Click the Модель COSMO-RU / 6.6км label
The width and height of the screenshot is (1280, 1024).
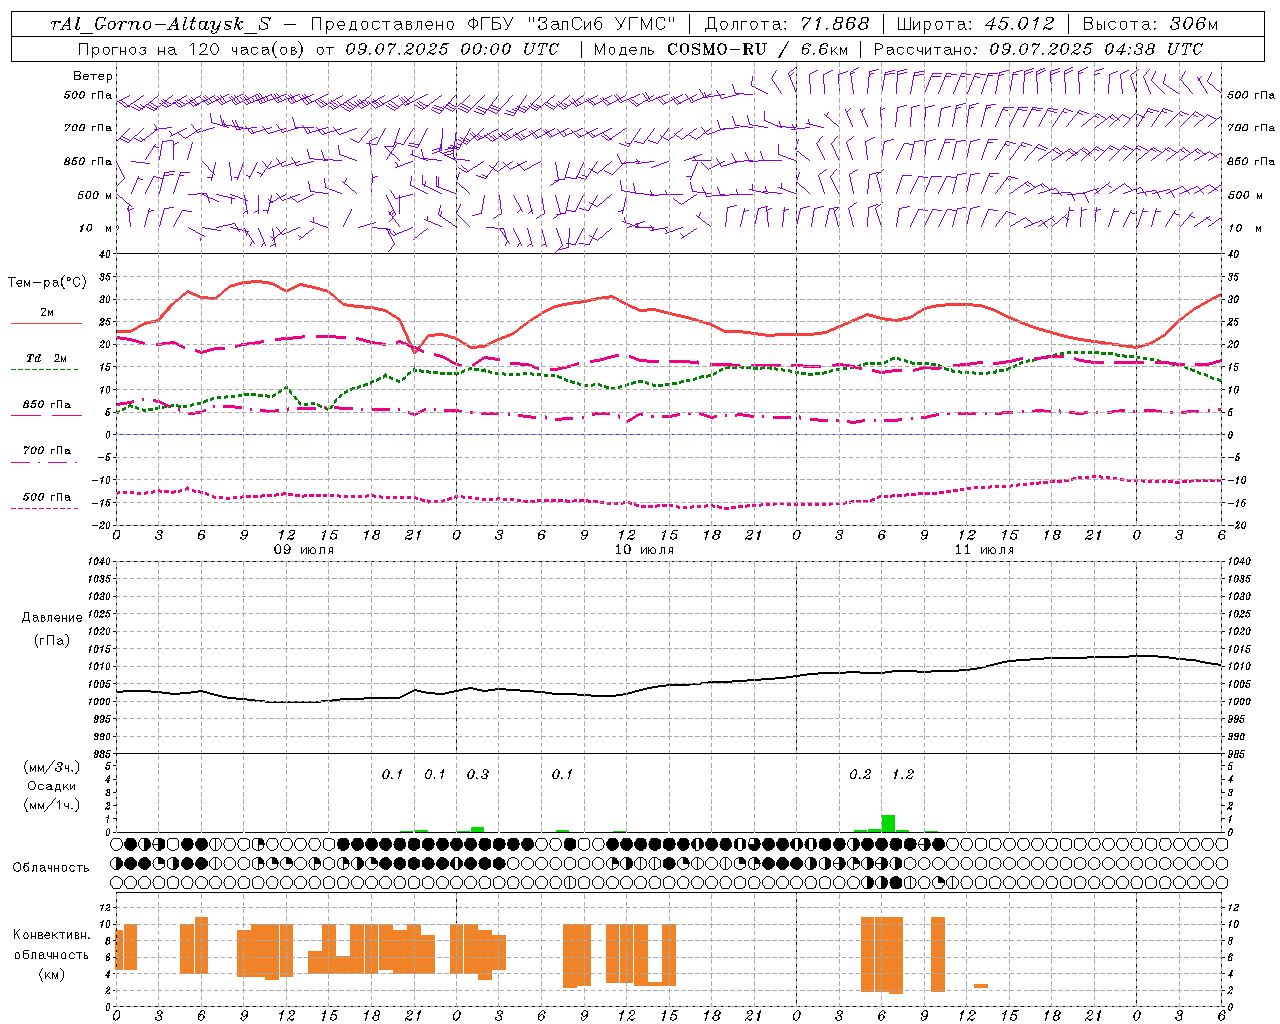721,49
